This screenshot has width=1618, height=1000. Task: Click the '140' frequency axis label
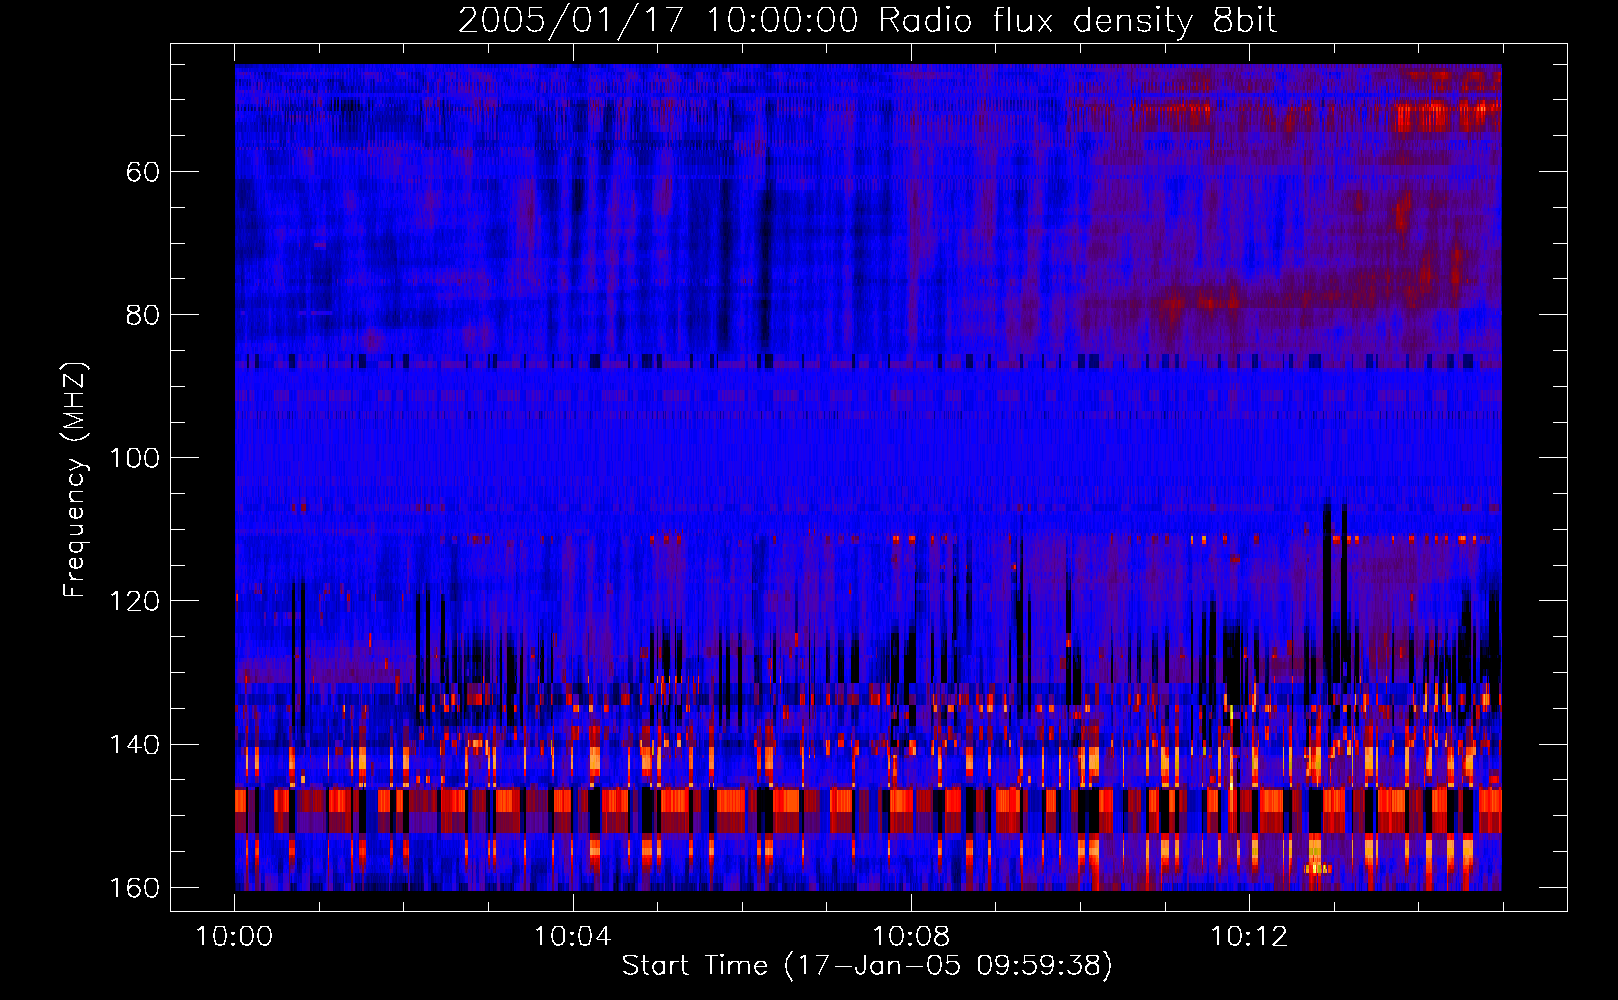134,745
